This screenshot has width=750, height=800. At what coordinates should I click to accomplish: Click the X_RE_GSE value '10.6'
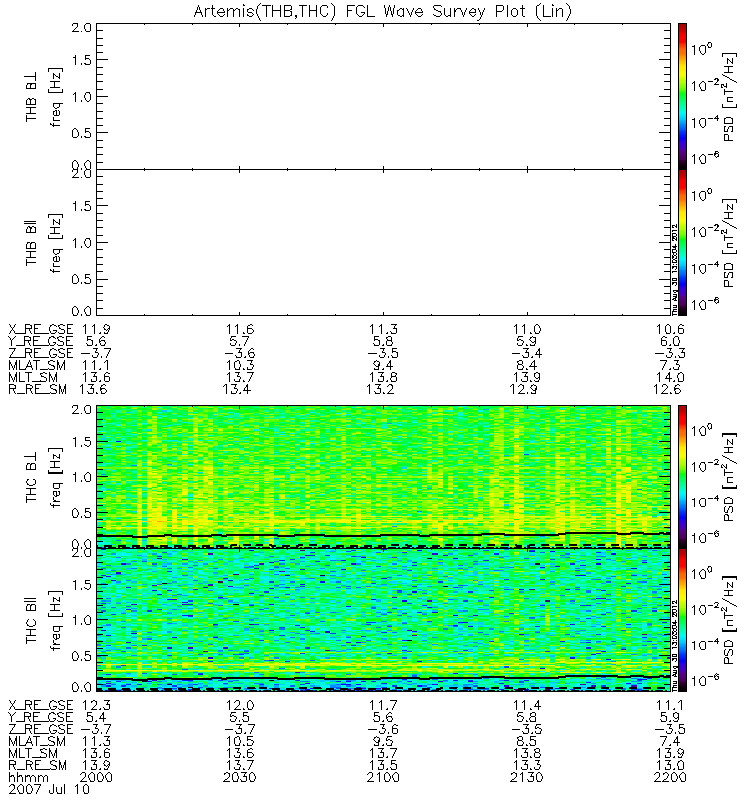pyautogui.click(x=670, y=330)
